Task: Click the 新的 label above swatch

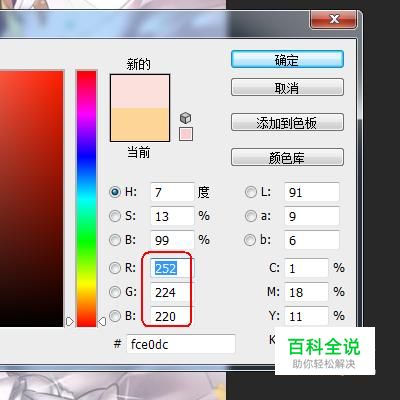Action: click(x=139, y=64)
